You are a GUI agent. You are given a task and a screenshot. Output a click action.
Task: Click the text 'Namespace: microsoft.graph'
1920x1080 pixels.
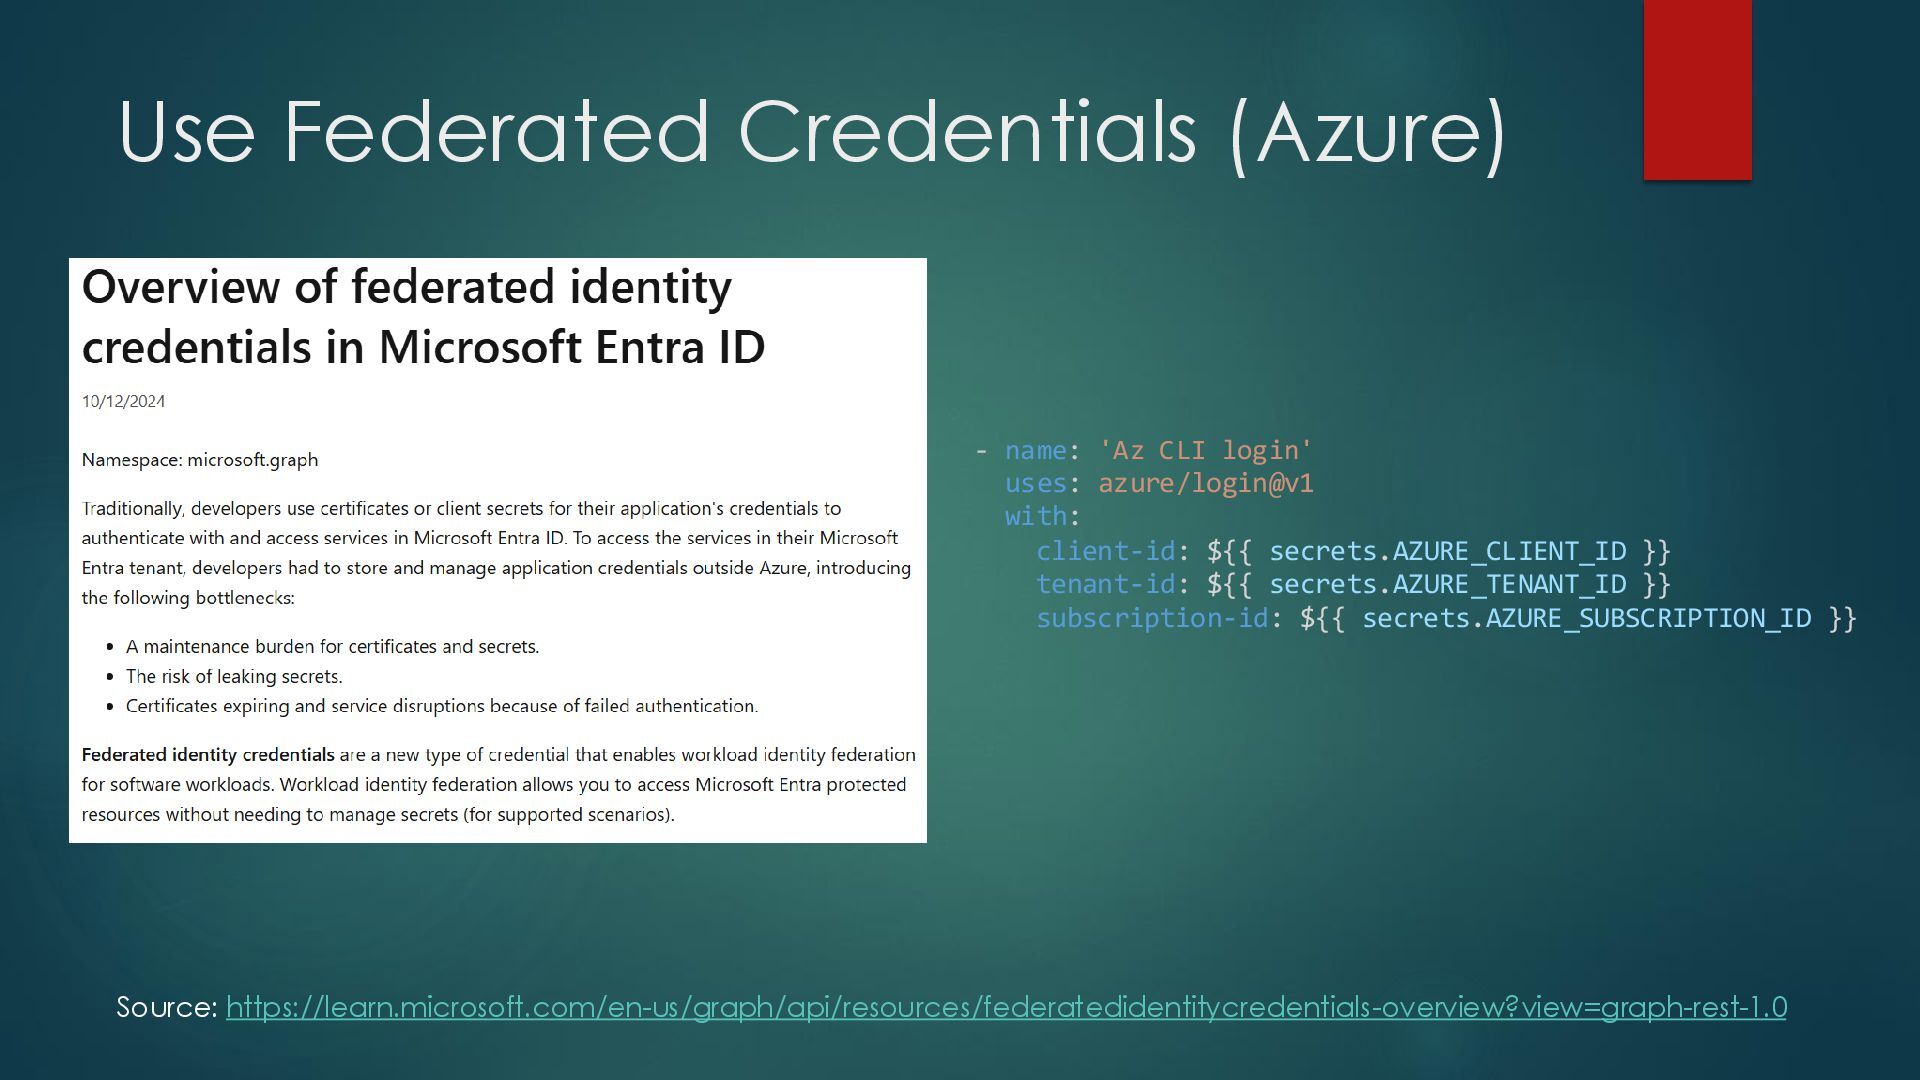[200, 460]
